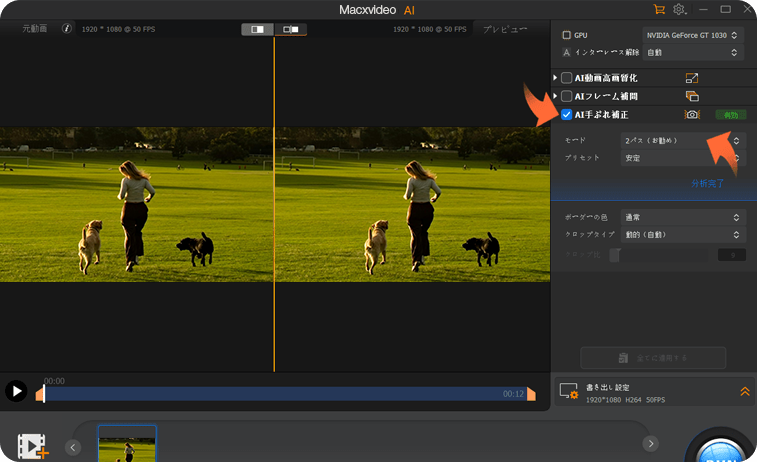Click the AI stabilization camera icon

click(x=692, y=114)
